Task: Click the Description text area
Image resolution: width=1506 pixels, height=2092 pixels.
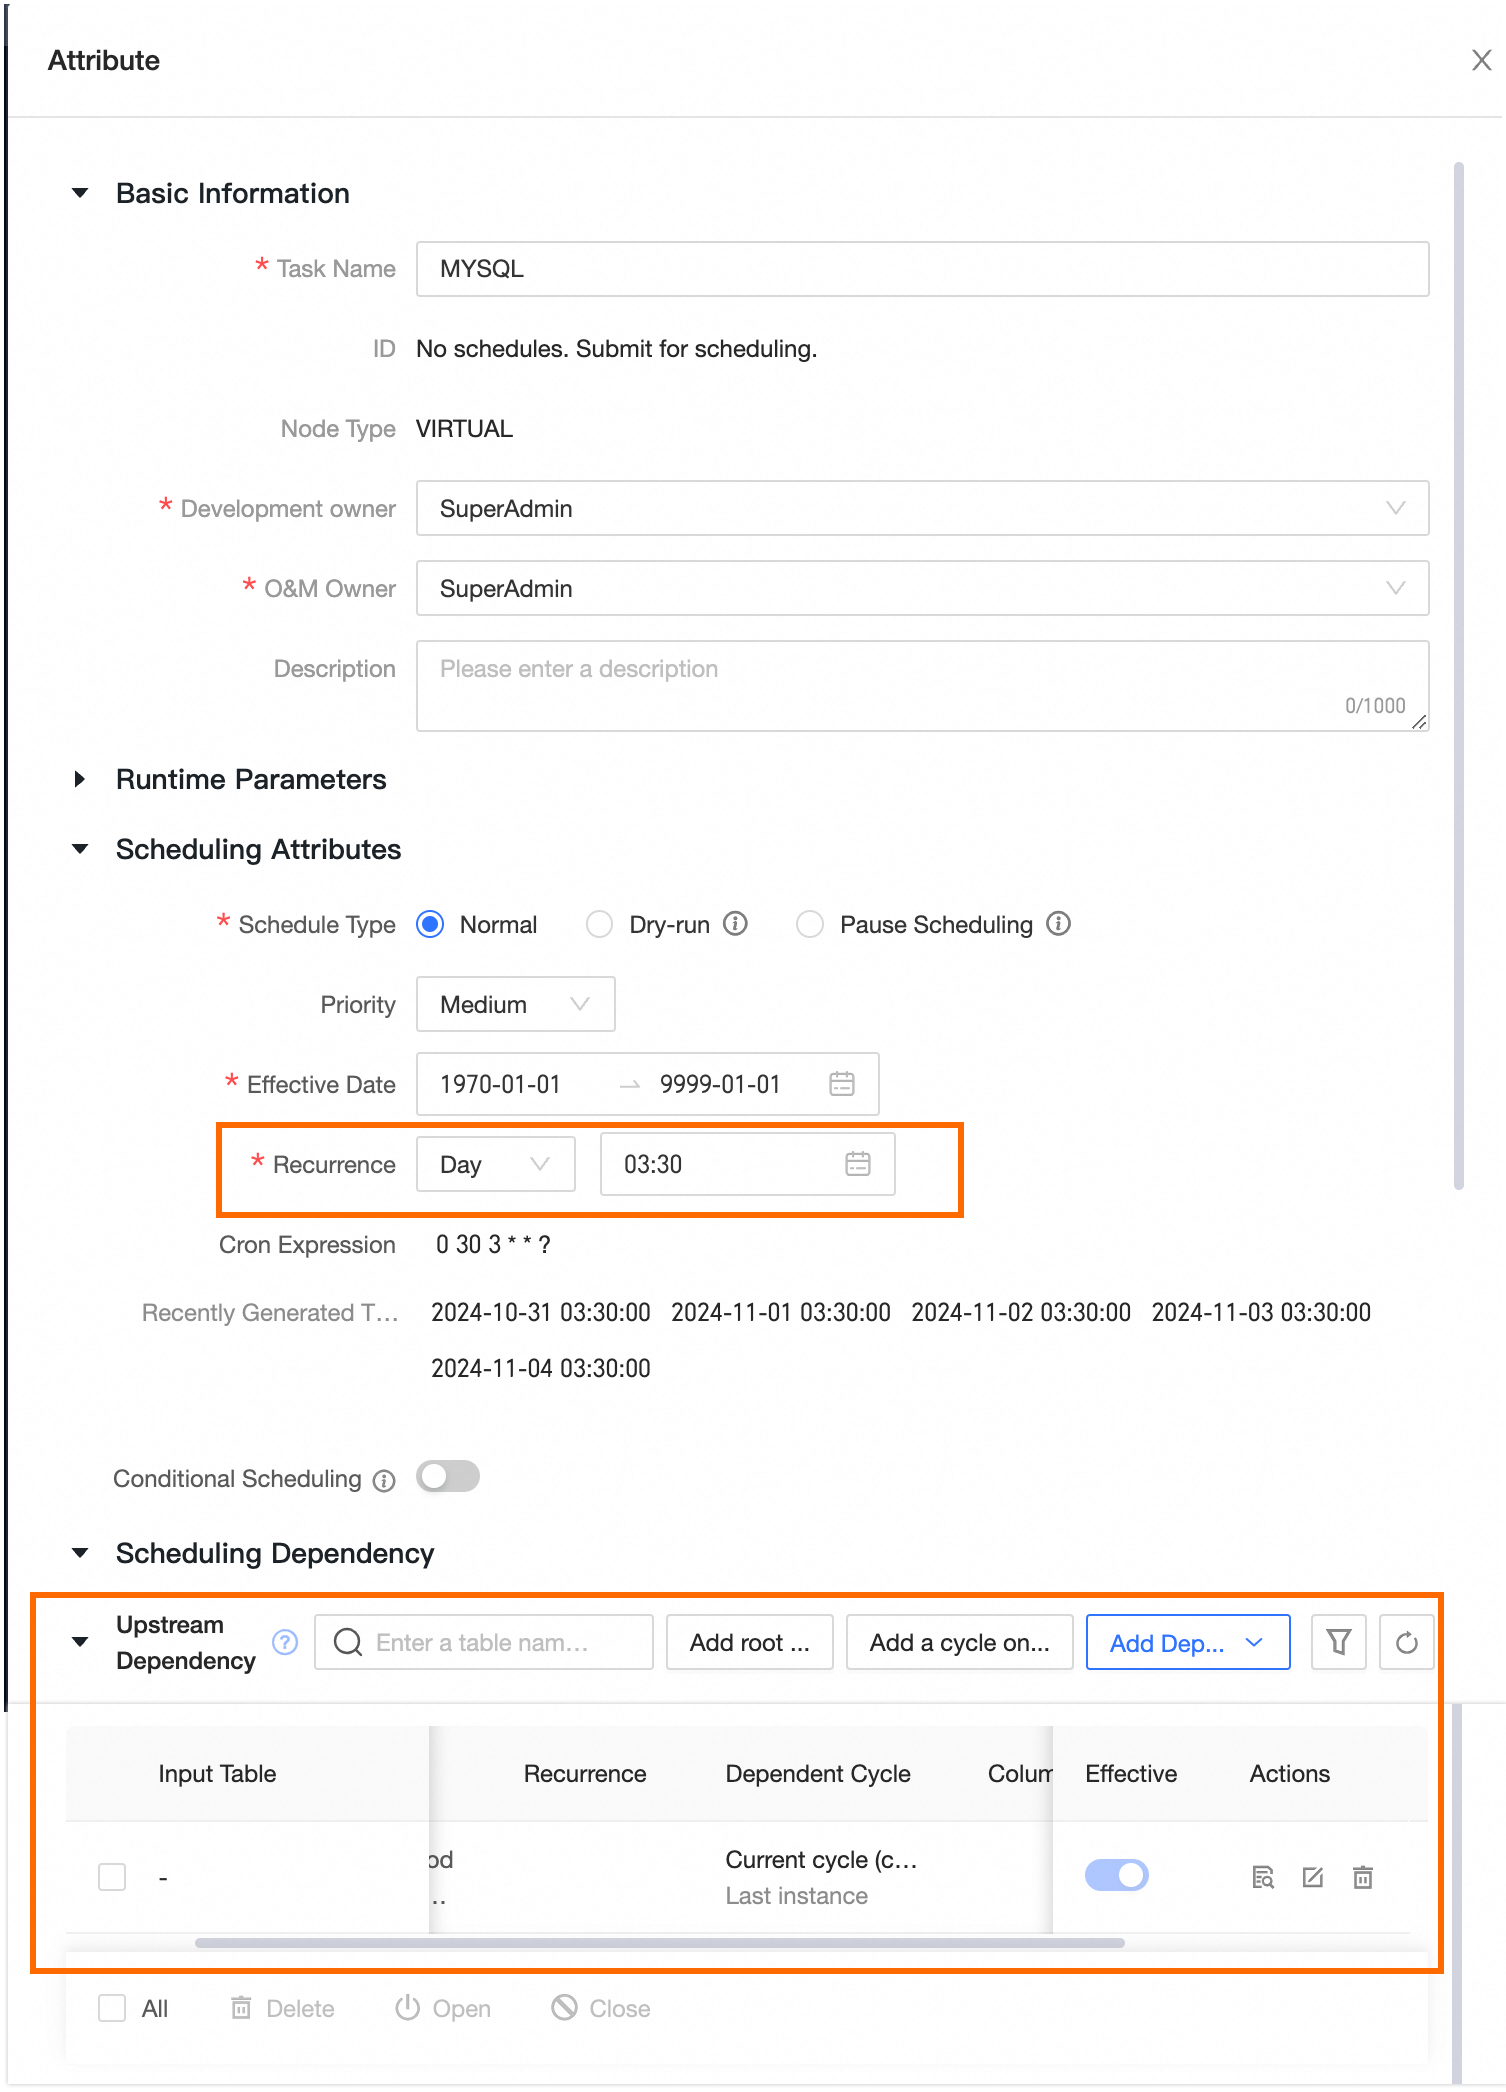Action: point(922,686)
